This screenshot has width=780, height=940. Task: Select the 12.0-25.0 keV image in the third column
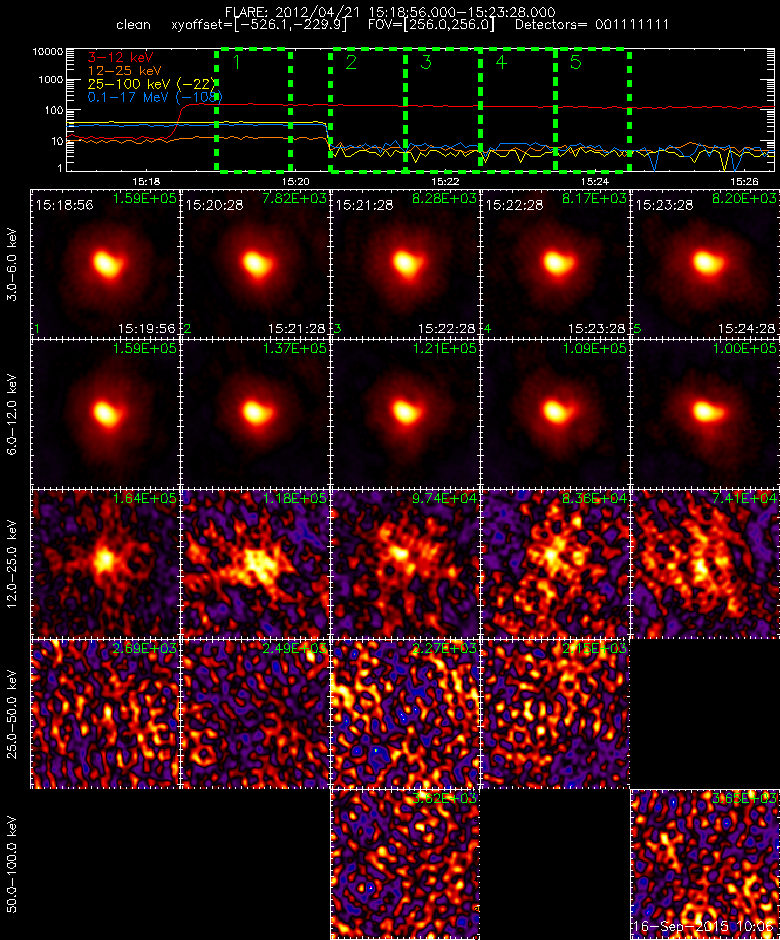coord(405,564)
